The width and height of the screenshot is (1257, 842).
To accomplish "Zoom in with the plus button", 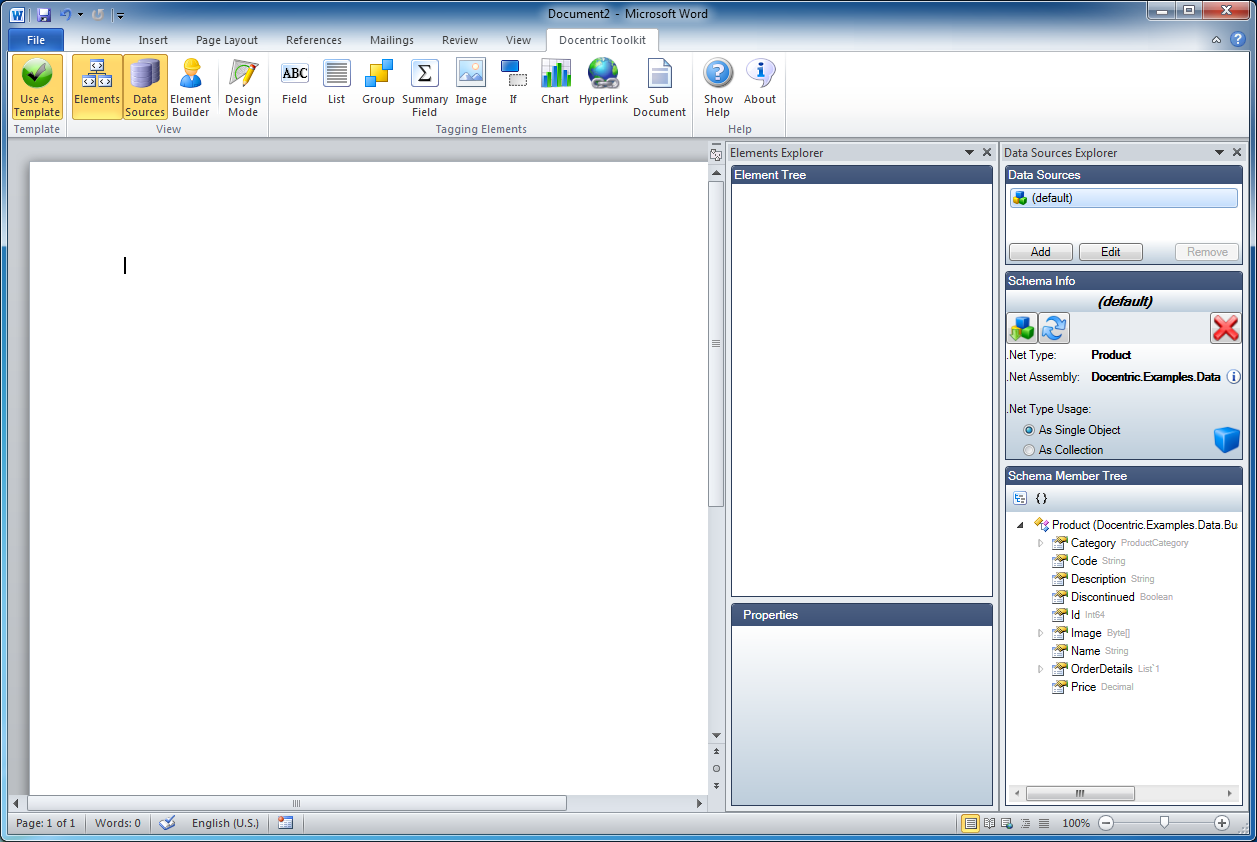I will [x=1222, y=823].
